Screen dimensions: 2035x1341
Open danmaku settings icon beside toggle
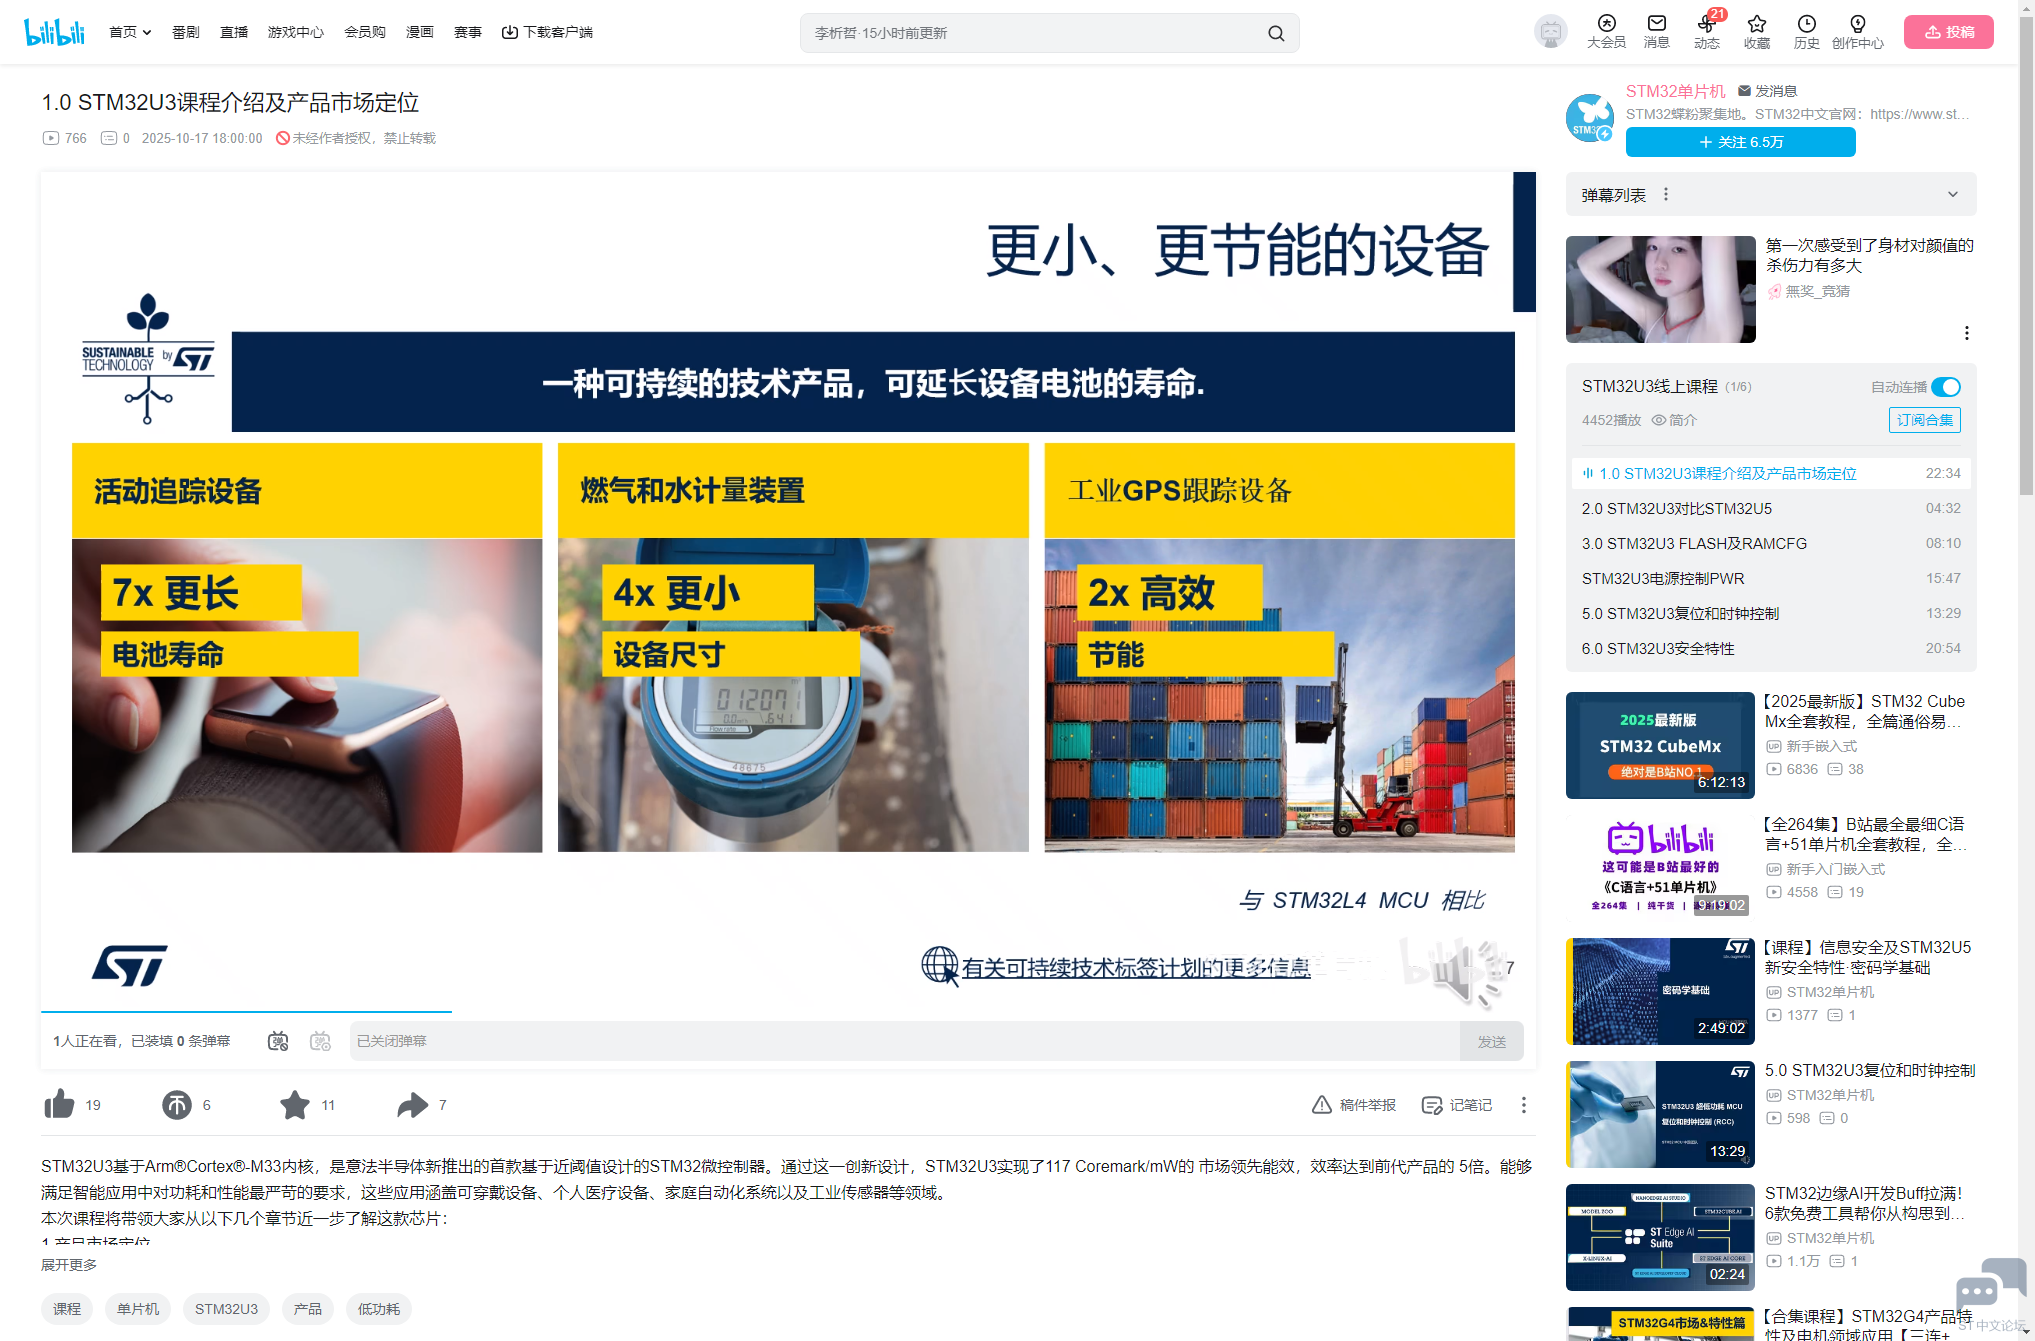click(320, 1041)
